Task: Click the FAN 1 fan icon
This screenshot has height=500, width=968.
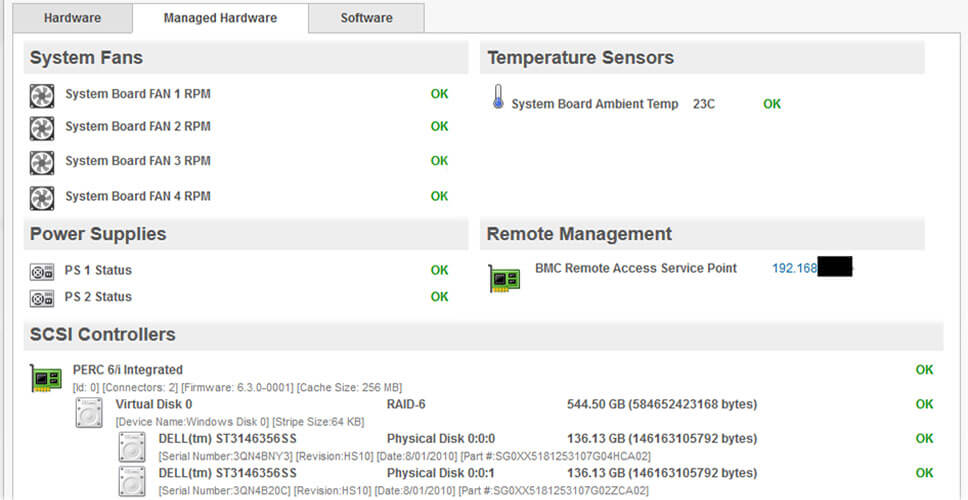Action: 42,96
